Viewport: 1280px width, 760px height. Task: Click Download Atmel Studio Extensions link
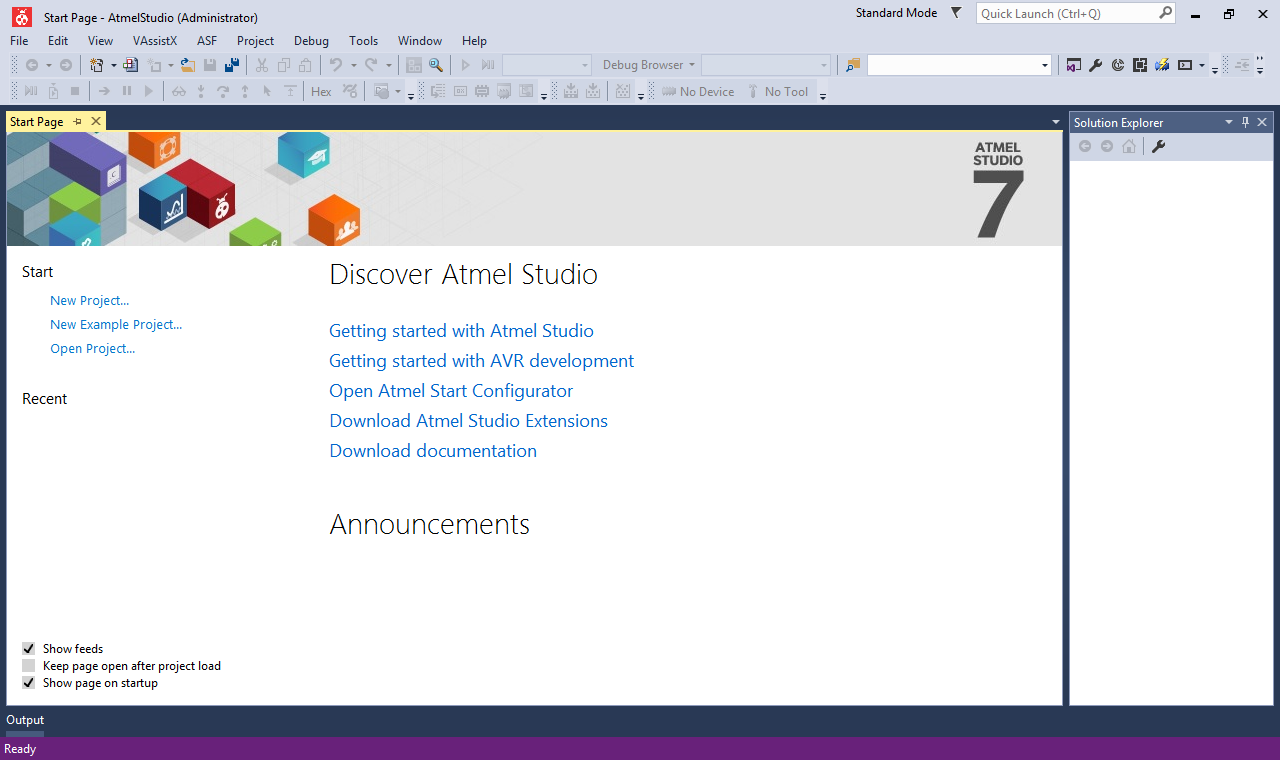(x=469, y=421)
